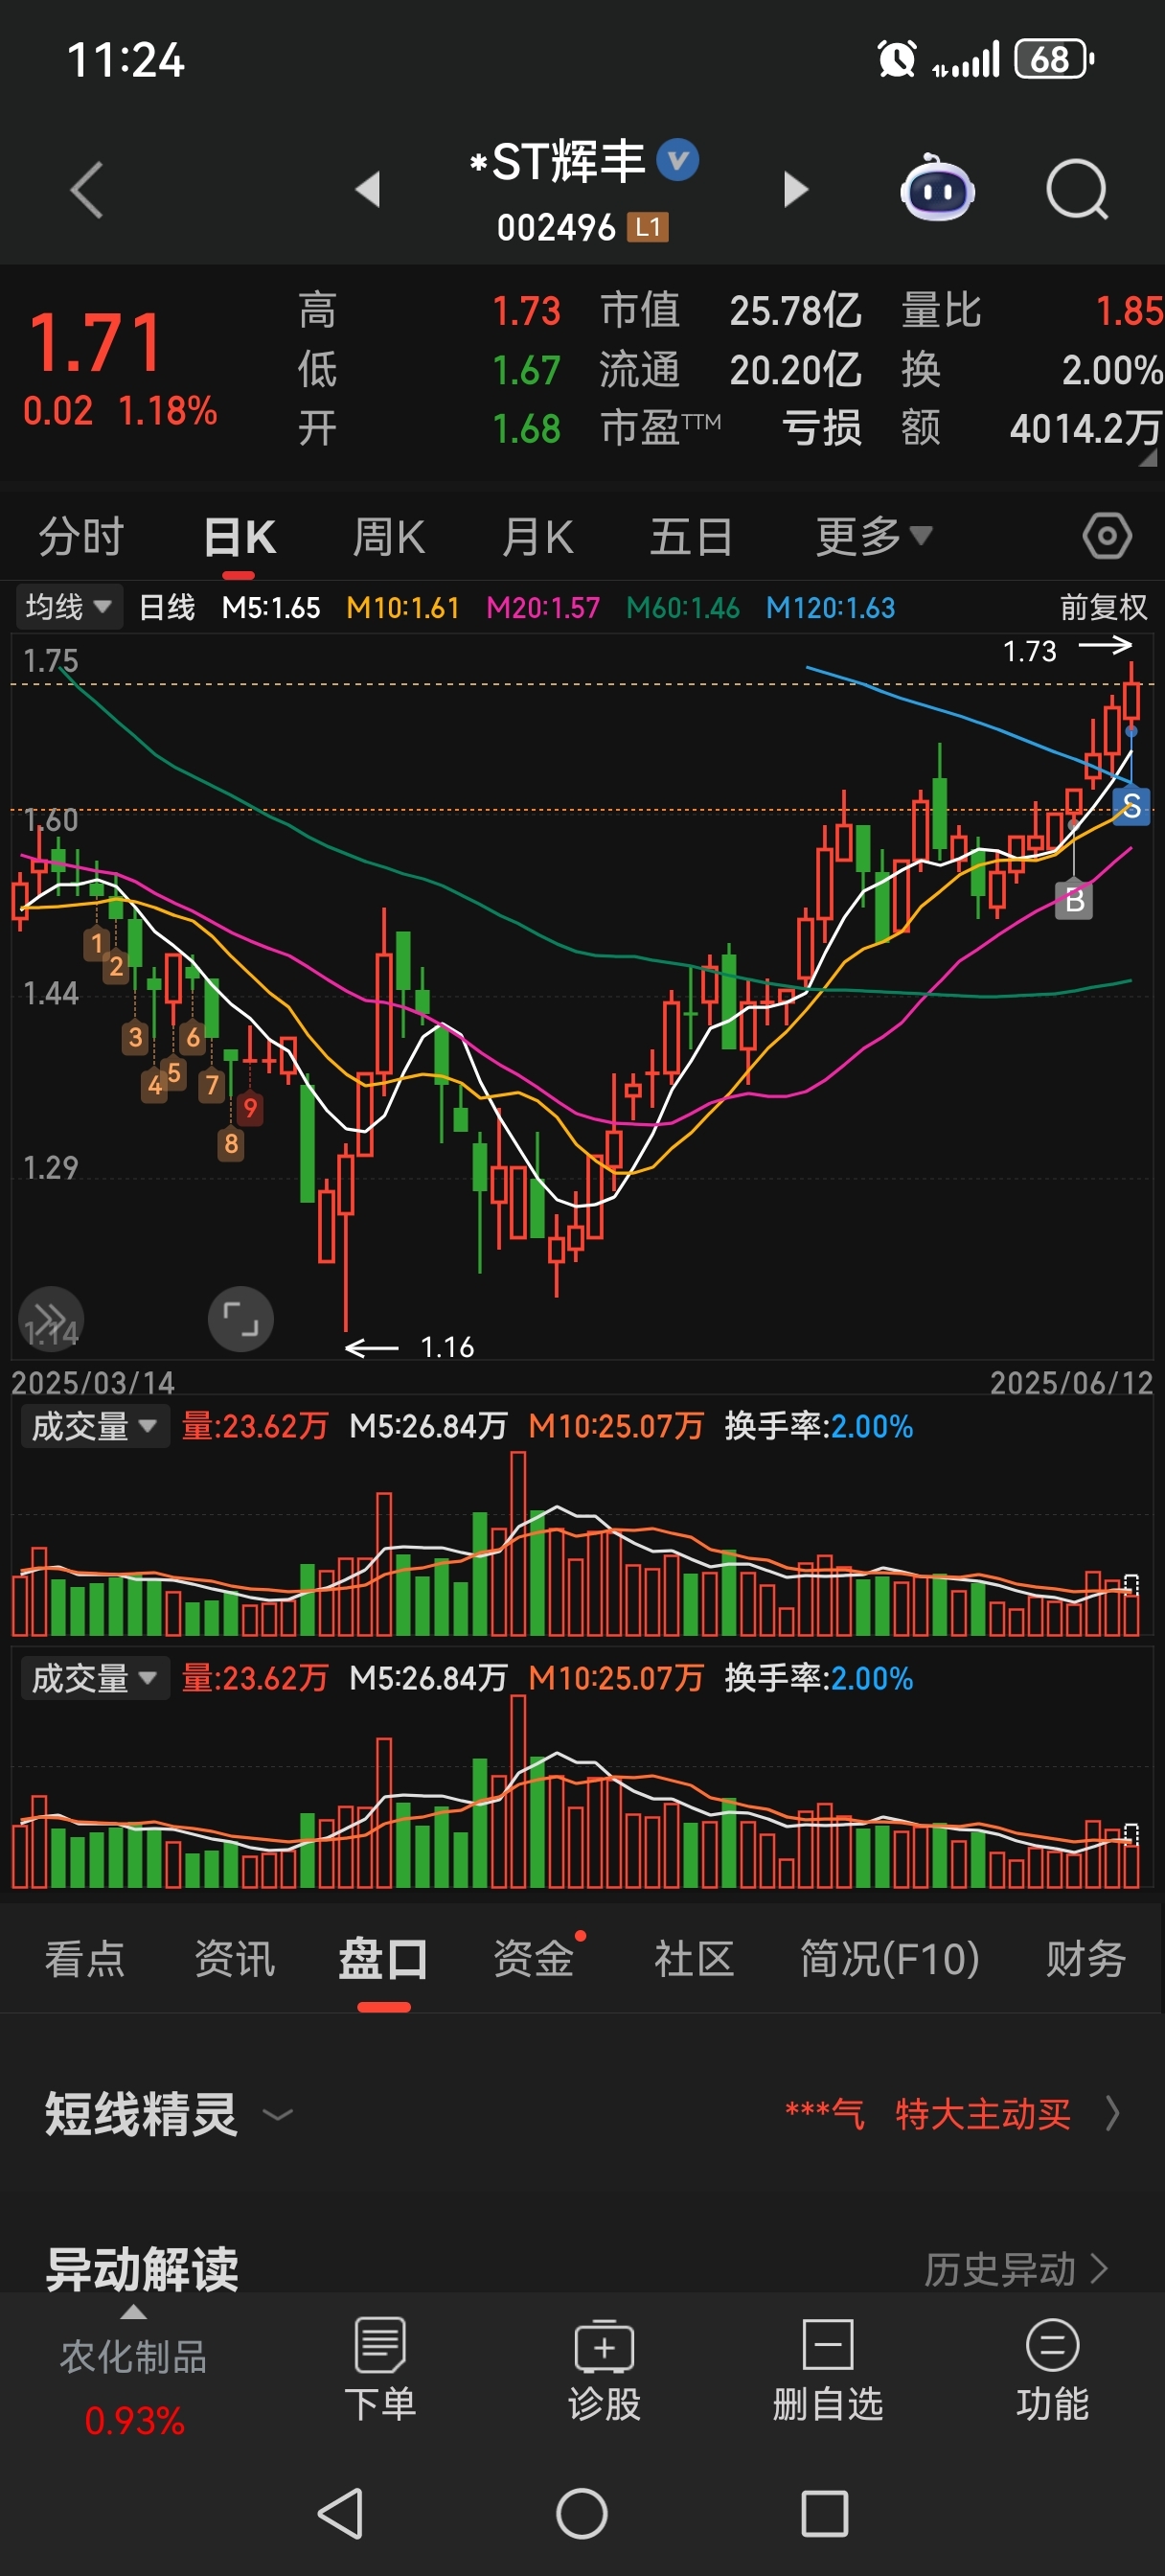Tap Android back navigation button
Image resolution: width=1165 pixels, height=2576 pixels.
(340, 2513)
